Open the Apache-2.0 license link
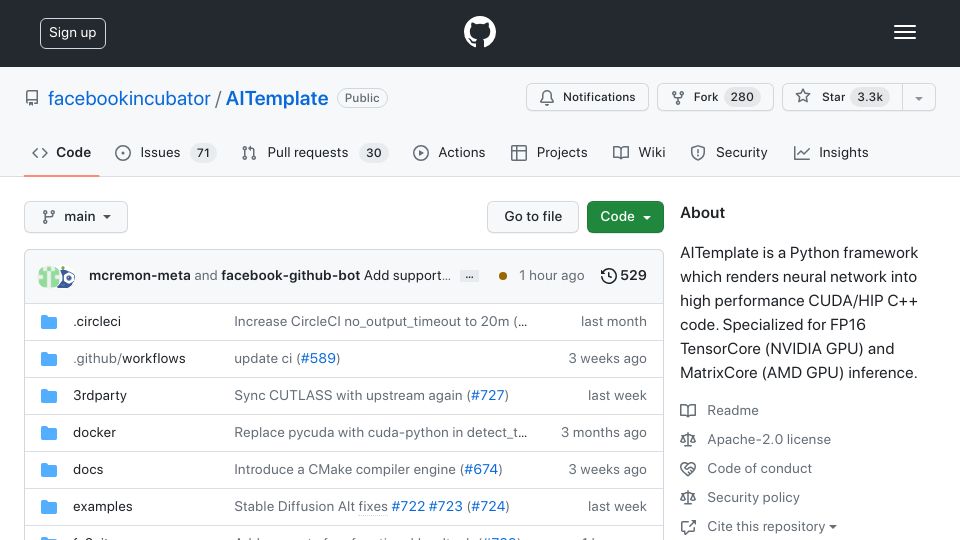This screenshot has height=540, width=960. pos(769,440)
